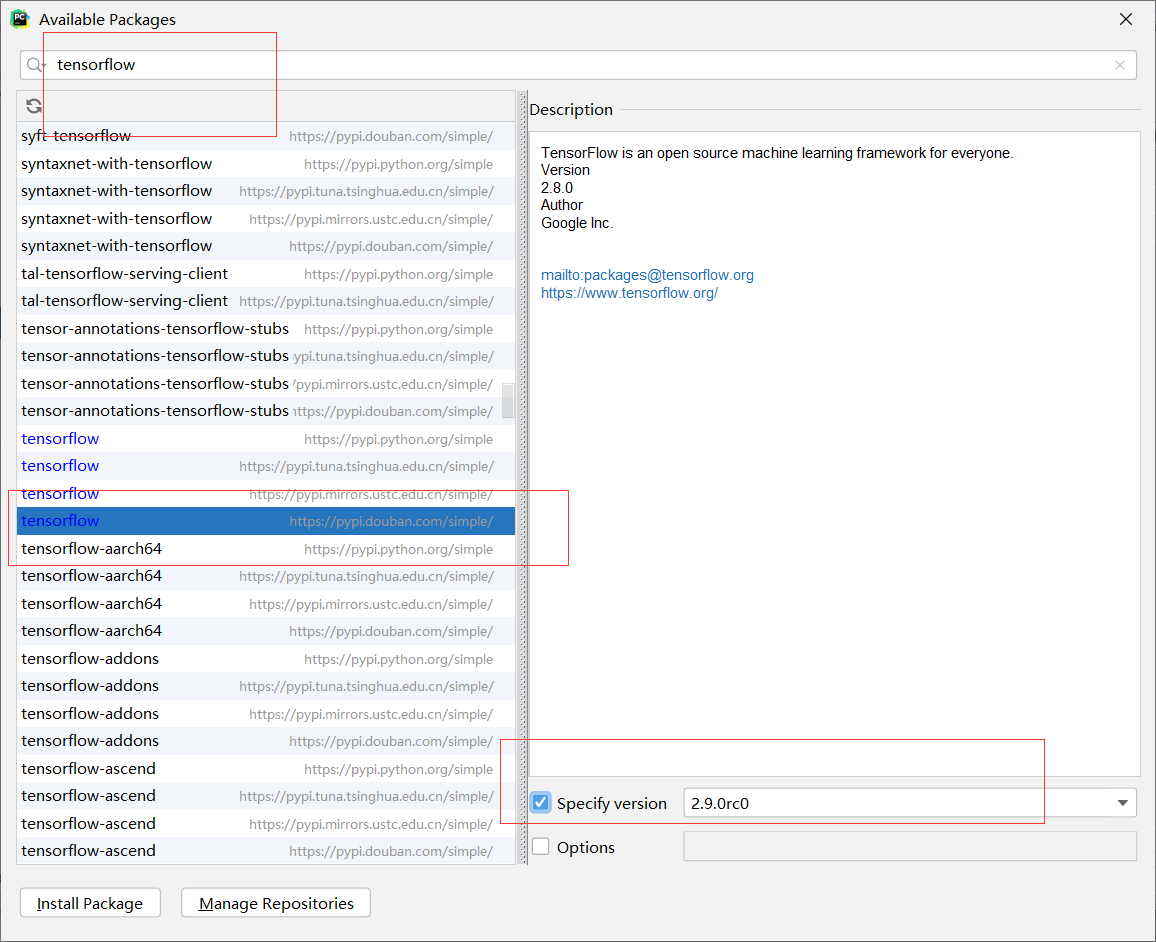The width and height of the screenshot is (1156, 942).
Task: Select tensorflow-aarch64 from tsinghua mirror
Action: [265, 576]
